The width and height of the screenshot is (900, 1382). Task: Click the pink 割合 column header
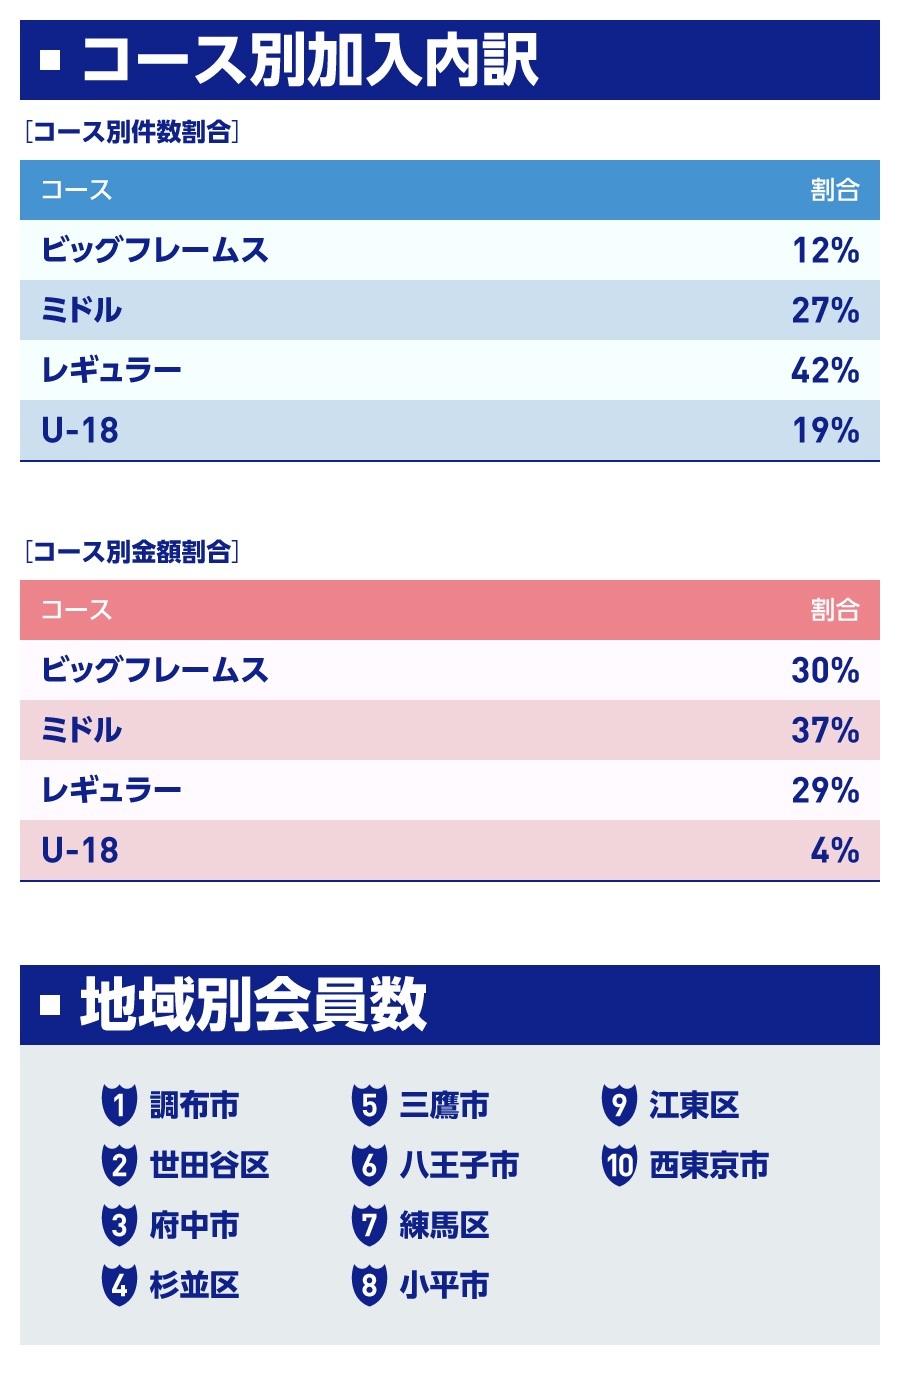pyautogui.click(x=834, y=610)
